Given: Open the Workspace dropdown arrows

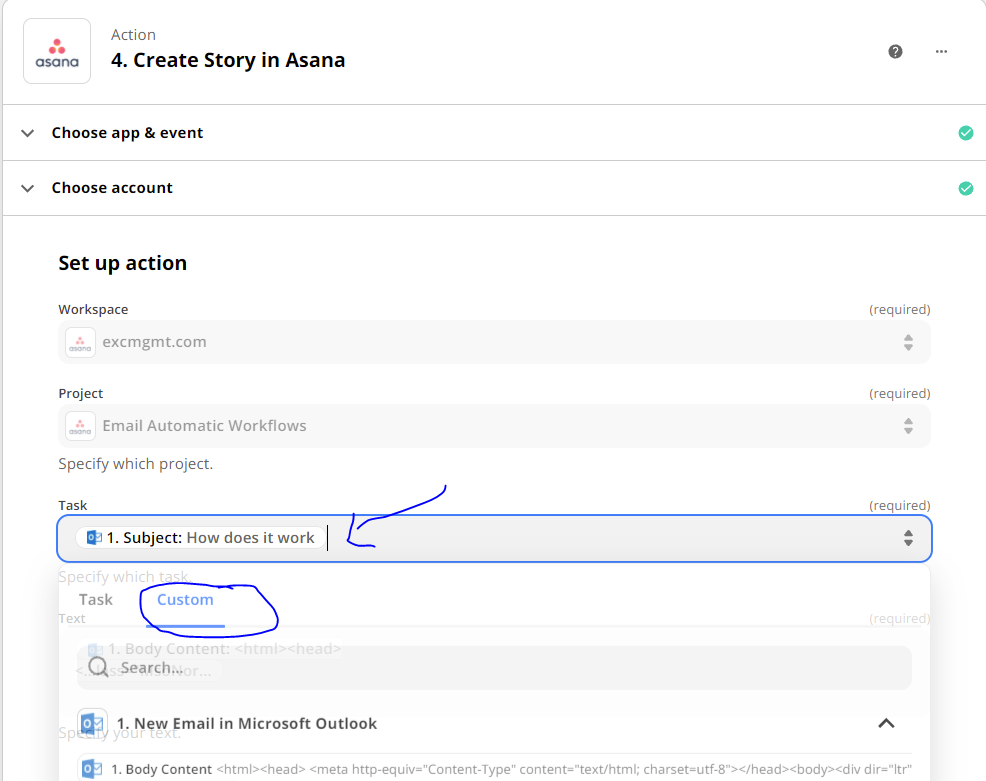Looking at the screenshot, I should click(908, 342).
